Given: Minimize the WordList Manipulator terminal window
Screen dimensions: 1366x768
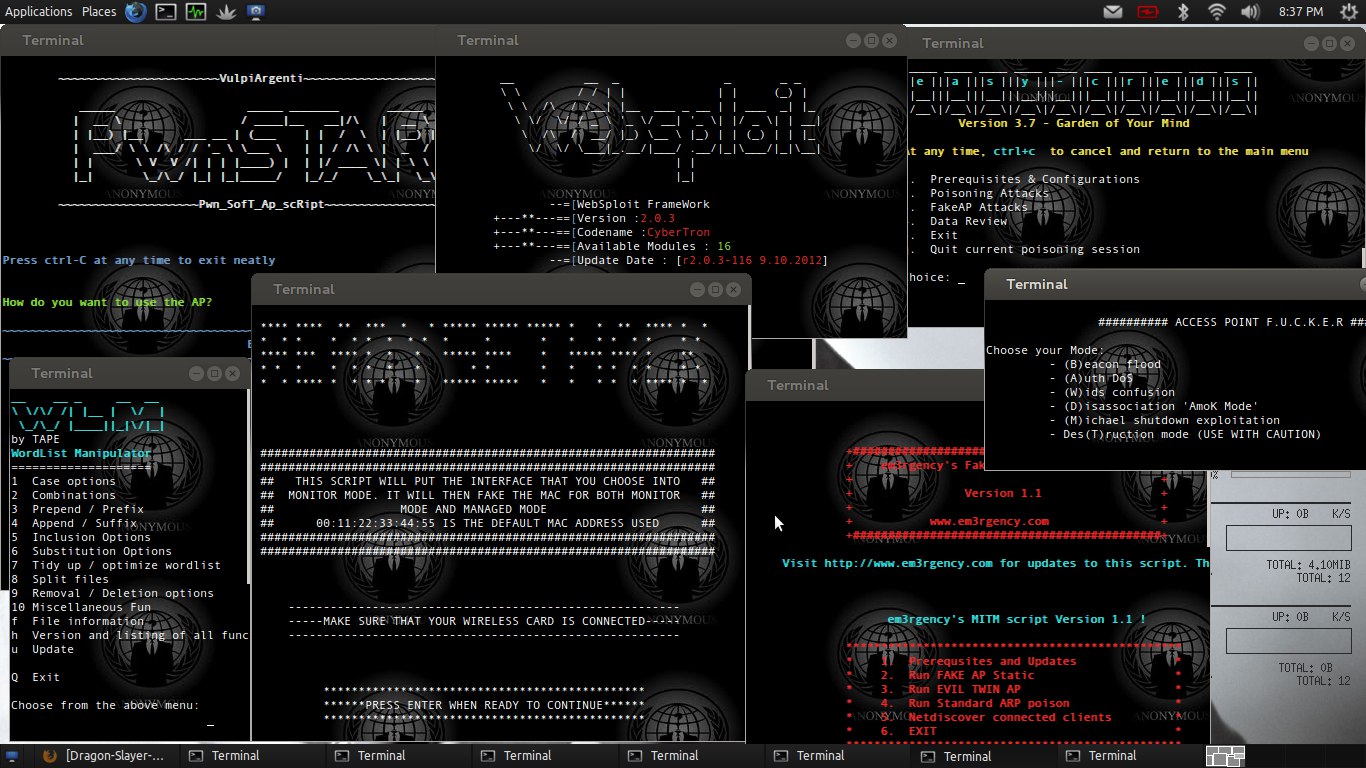Looking at the screenshot, I should 196,373.
